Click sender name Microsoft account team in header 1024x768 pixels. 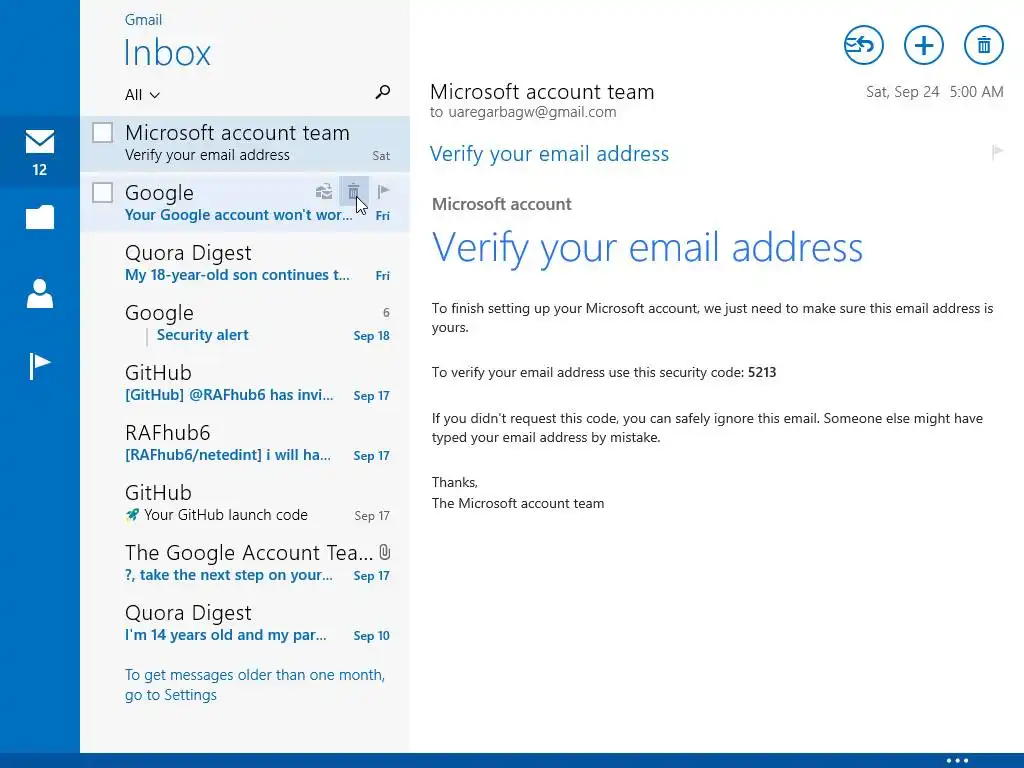[542, 91]
